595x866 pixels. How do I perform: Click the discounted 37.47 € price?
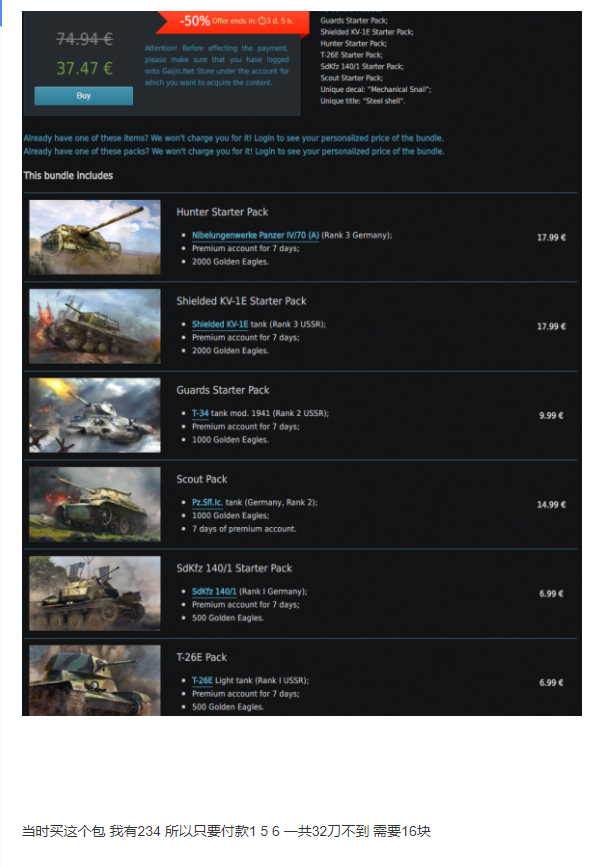(x=85, y=68)
